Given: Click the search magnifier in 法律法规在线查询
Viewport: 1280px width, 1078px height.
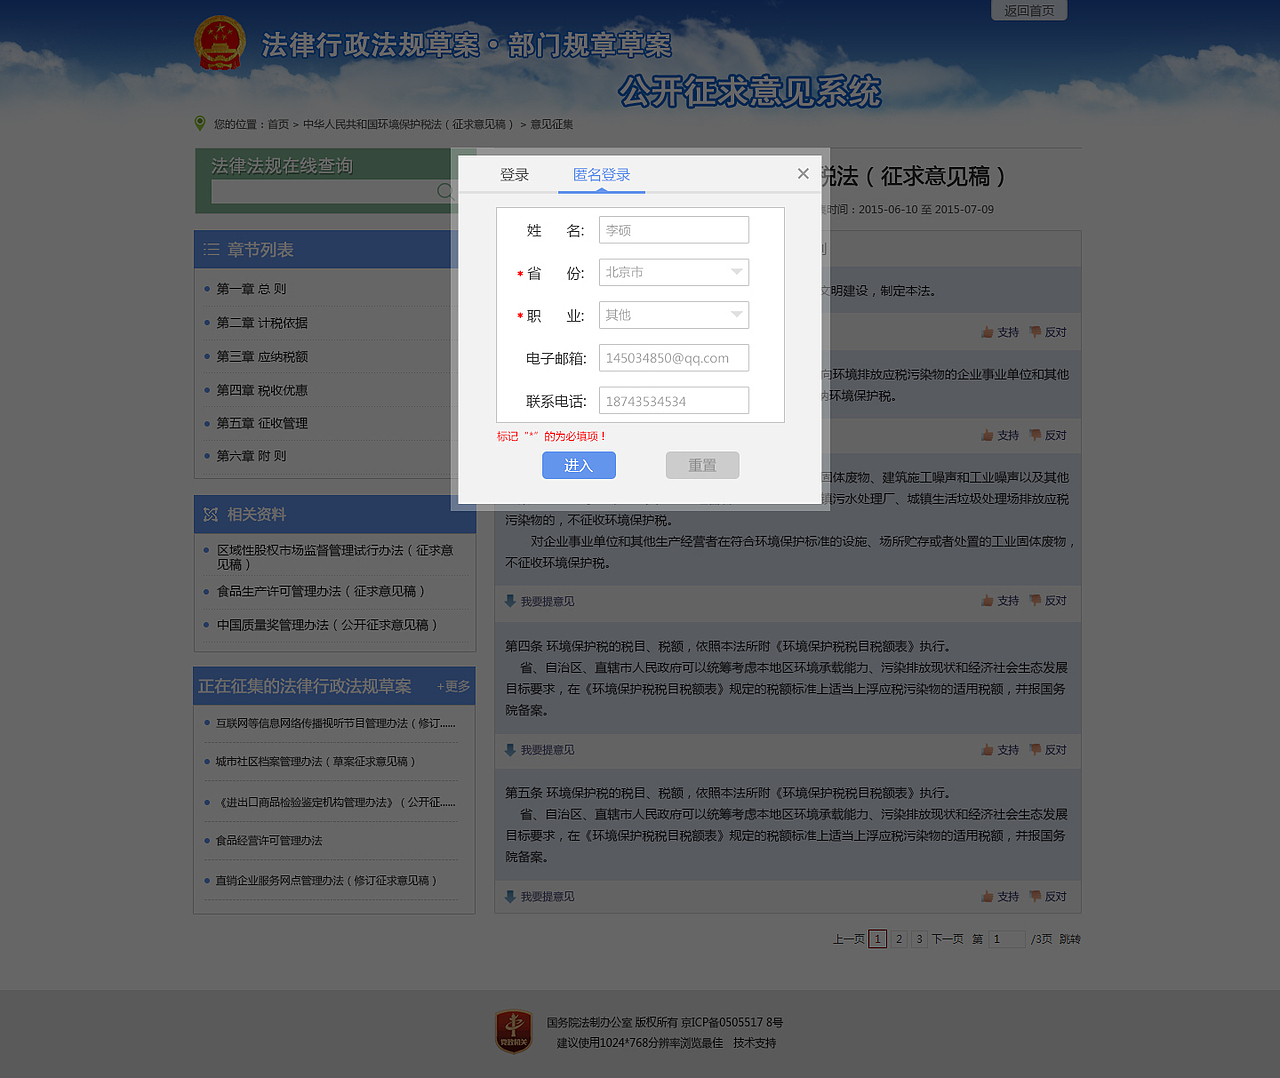Looking at the screenshot, I should coord(446,191).
